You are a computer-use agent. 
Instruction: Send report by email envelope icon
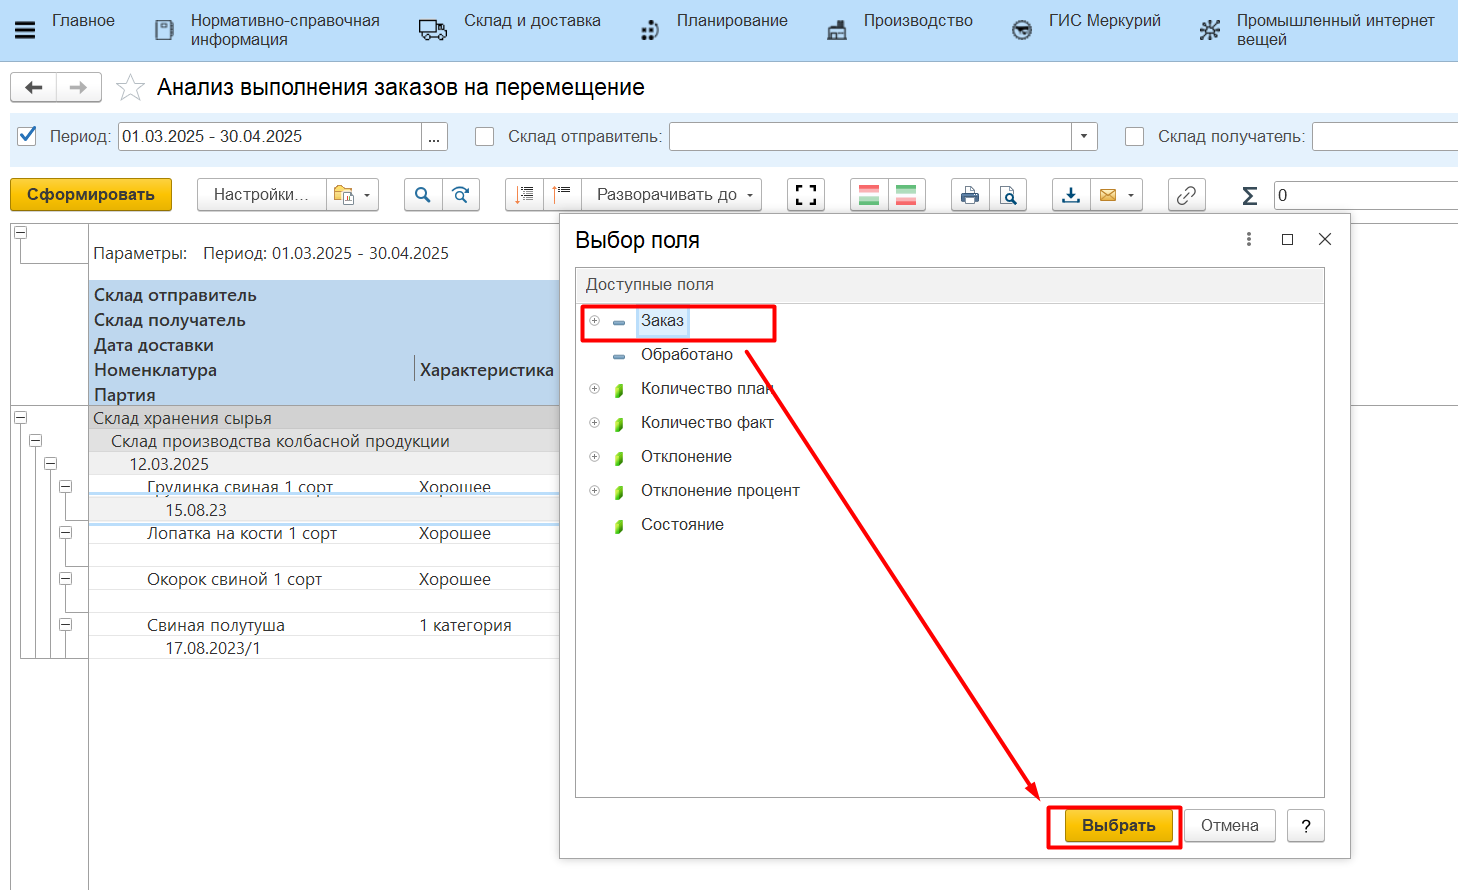pyautogui.click(x=1108, y=195)
